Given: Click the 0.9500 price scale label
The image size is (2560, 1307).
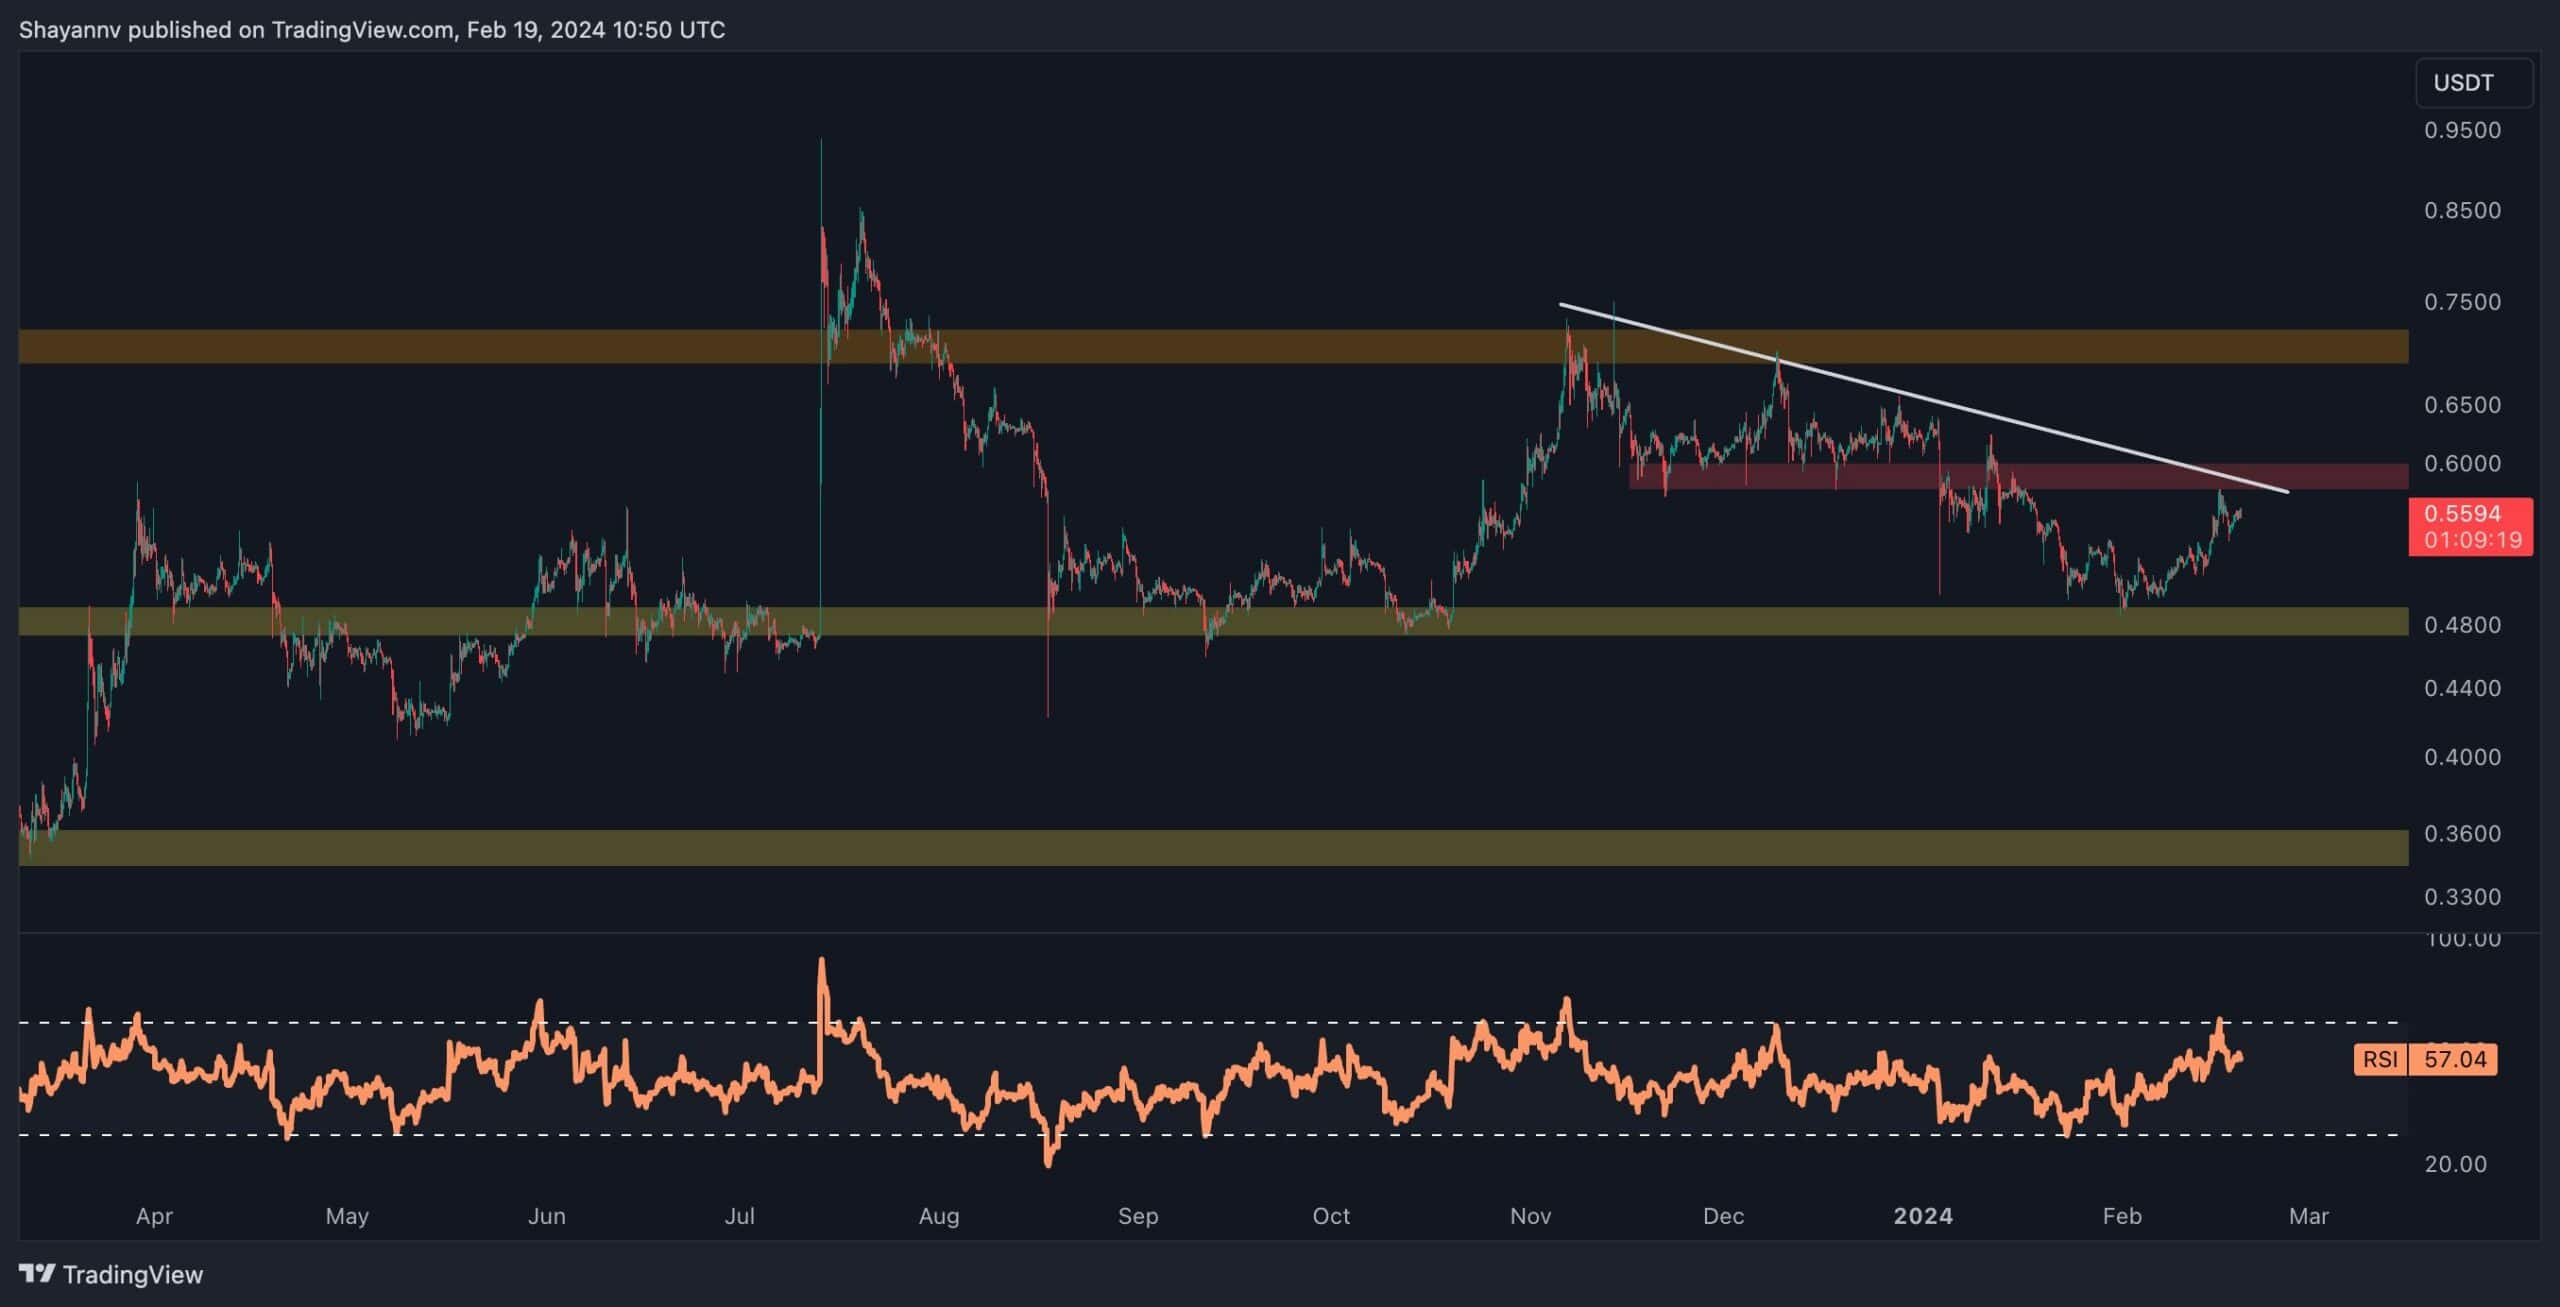Looking at the screenshot, I should point(2461,131).
